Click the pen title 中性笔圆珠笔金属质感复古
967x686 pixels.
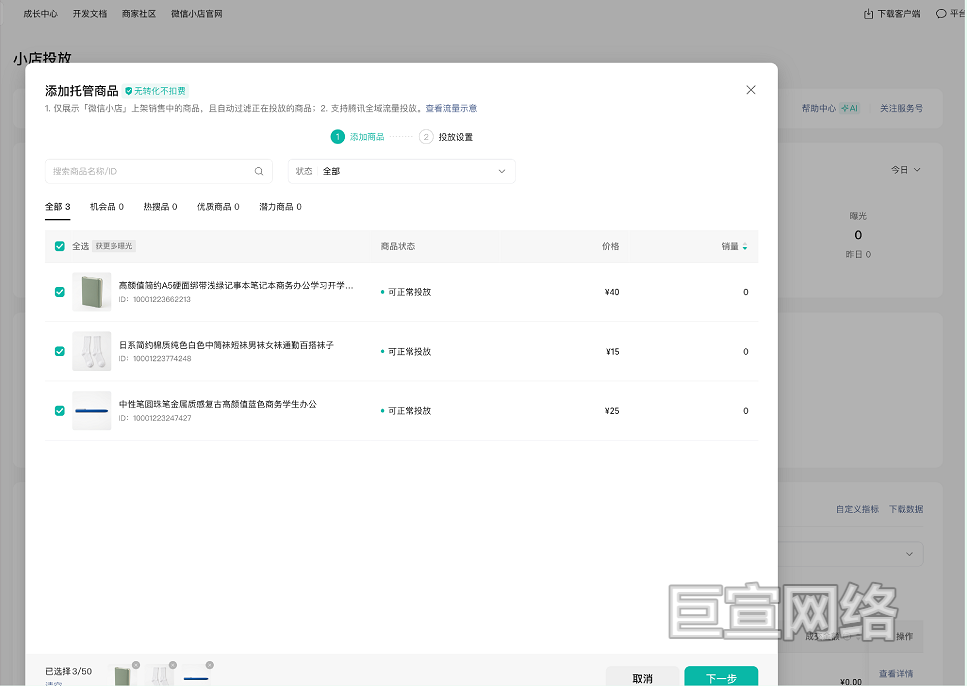[218, 404]
